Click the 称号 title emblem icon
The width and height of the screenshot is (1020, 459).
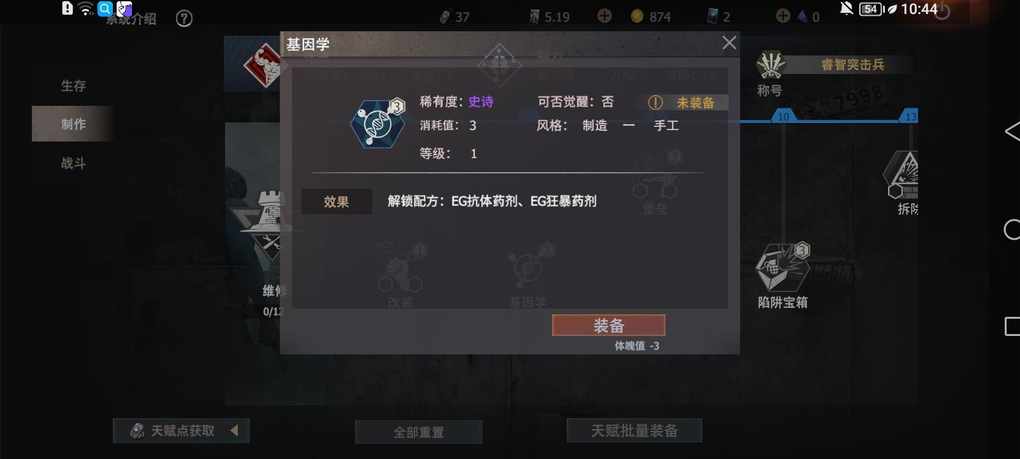[771, 65]
